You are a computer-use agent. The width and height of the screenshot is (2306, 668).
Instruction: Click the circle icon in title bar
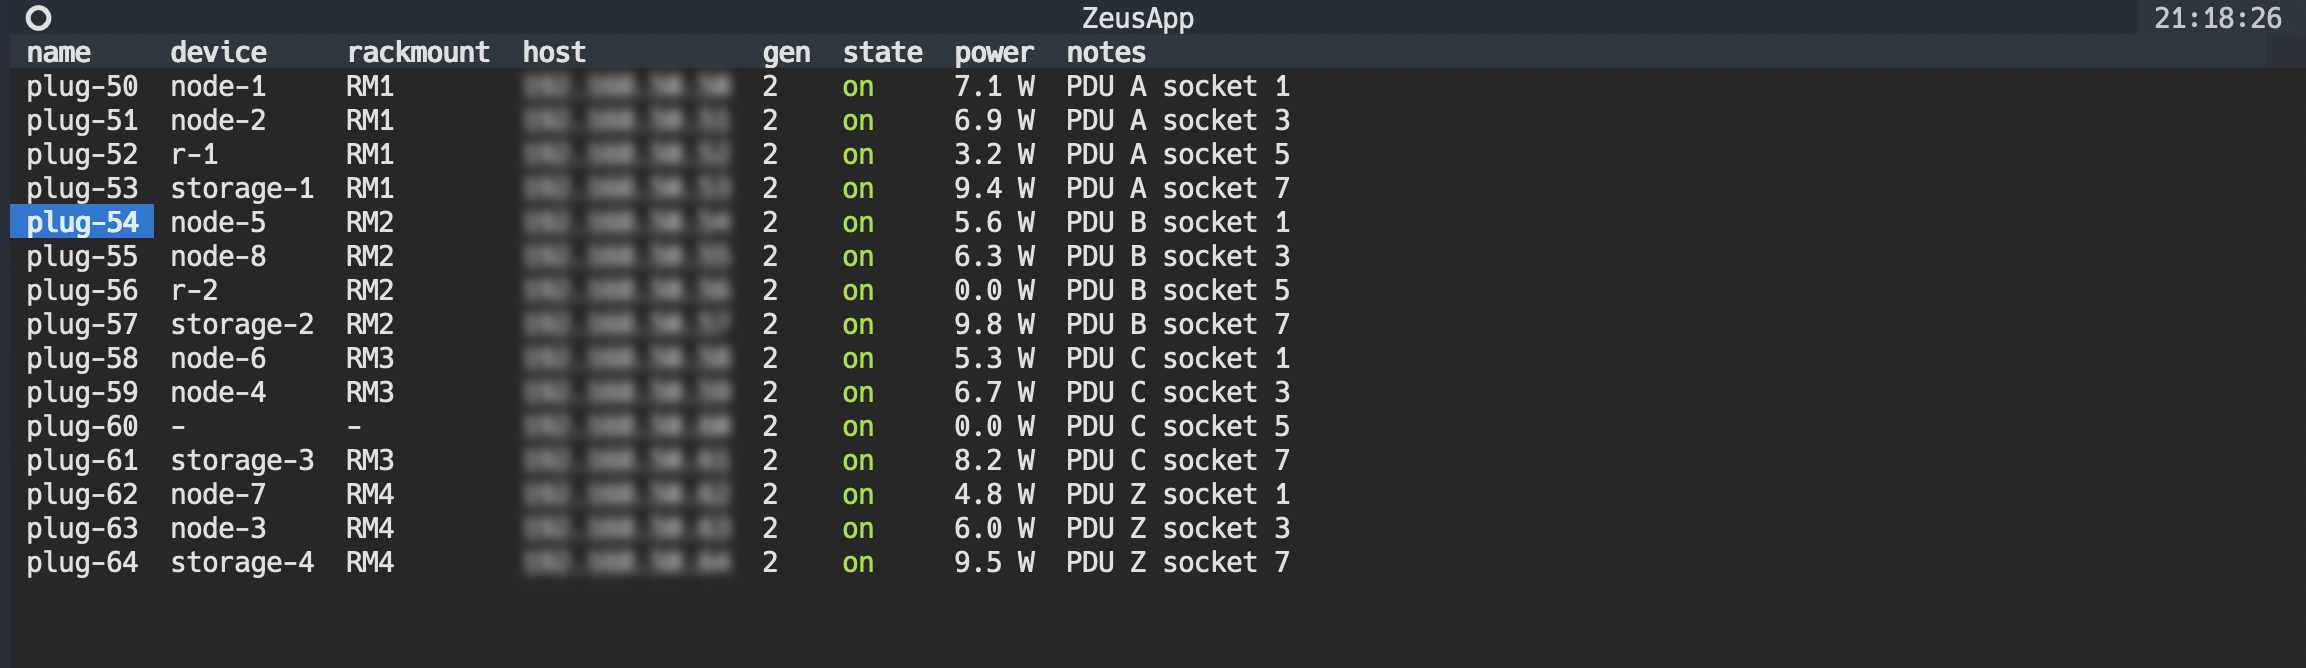(38, 18)
